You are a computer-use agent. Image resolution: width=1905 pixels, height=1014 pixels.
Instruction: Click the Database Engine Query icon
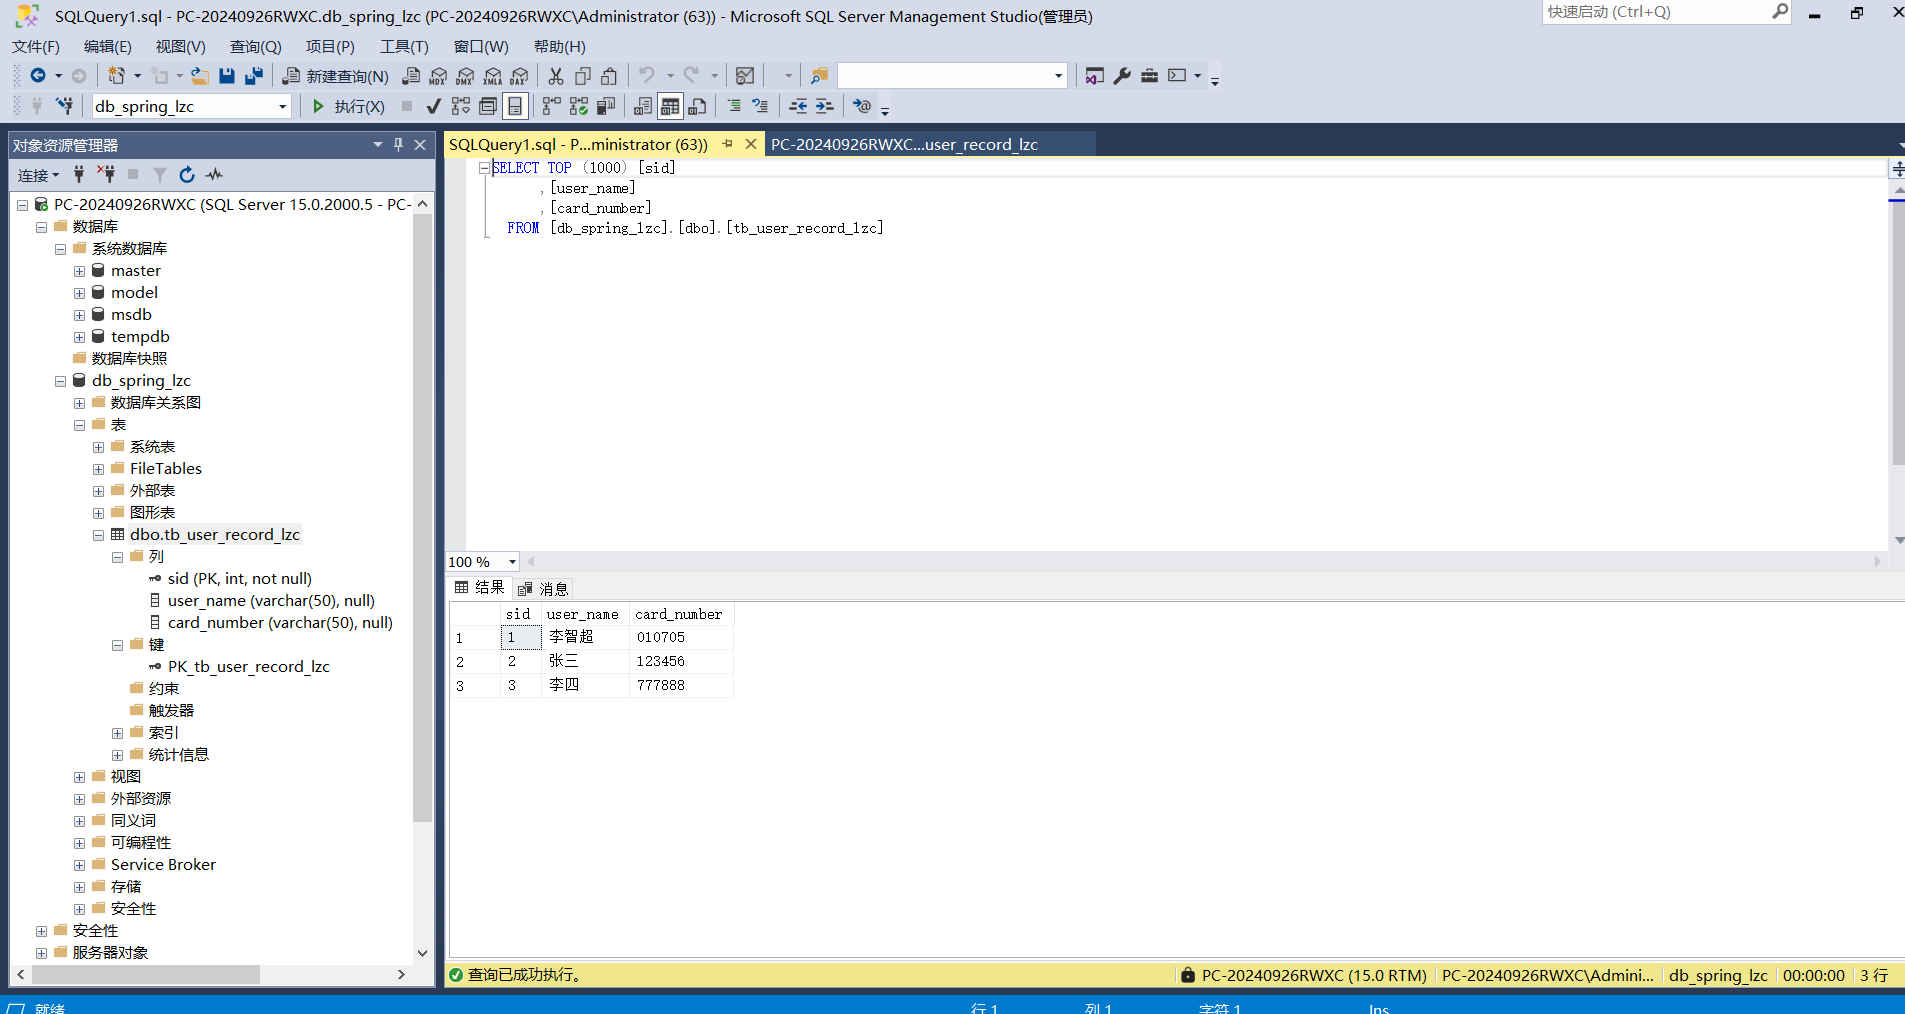click(411, 76)
